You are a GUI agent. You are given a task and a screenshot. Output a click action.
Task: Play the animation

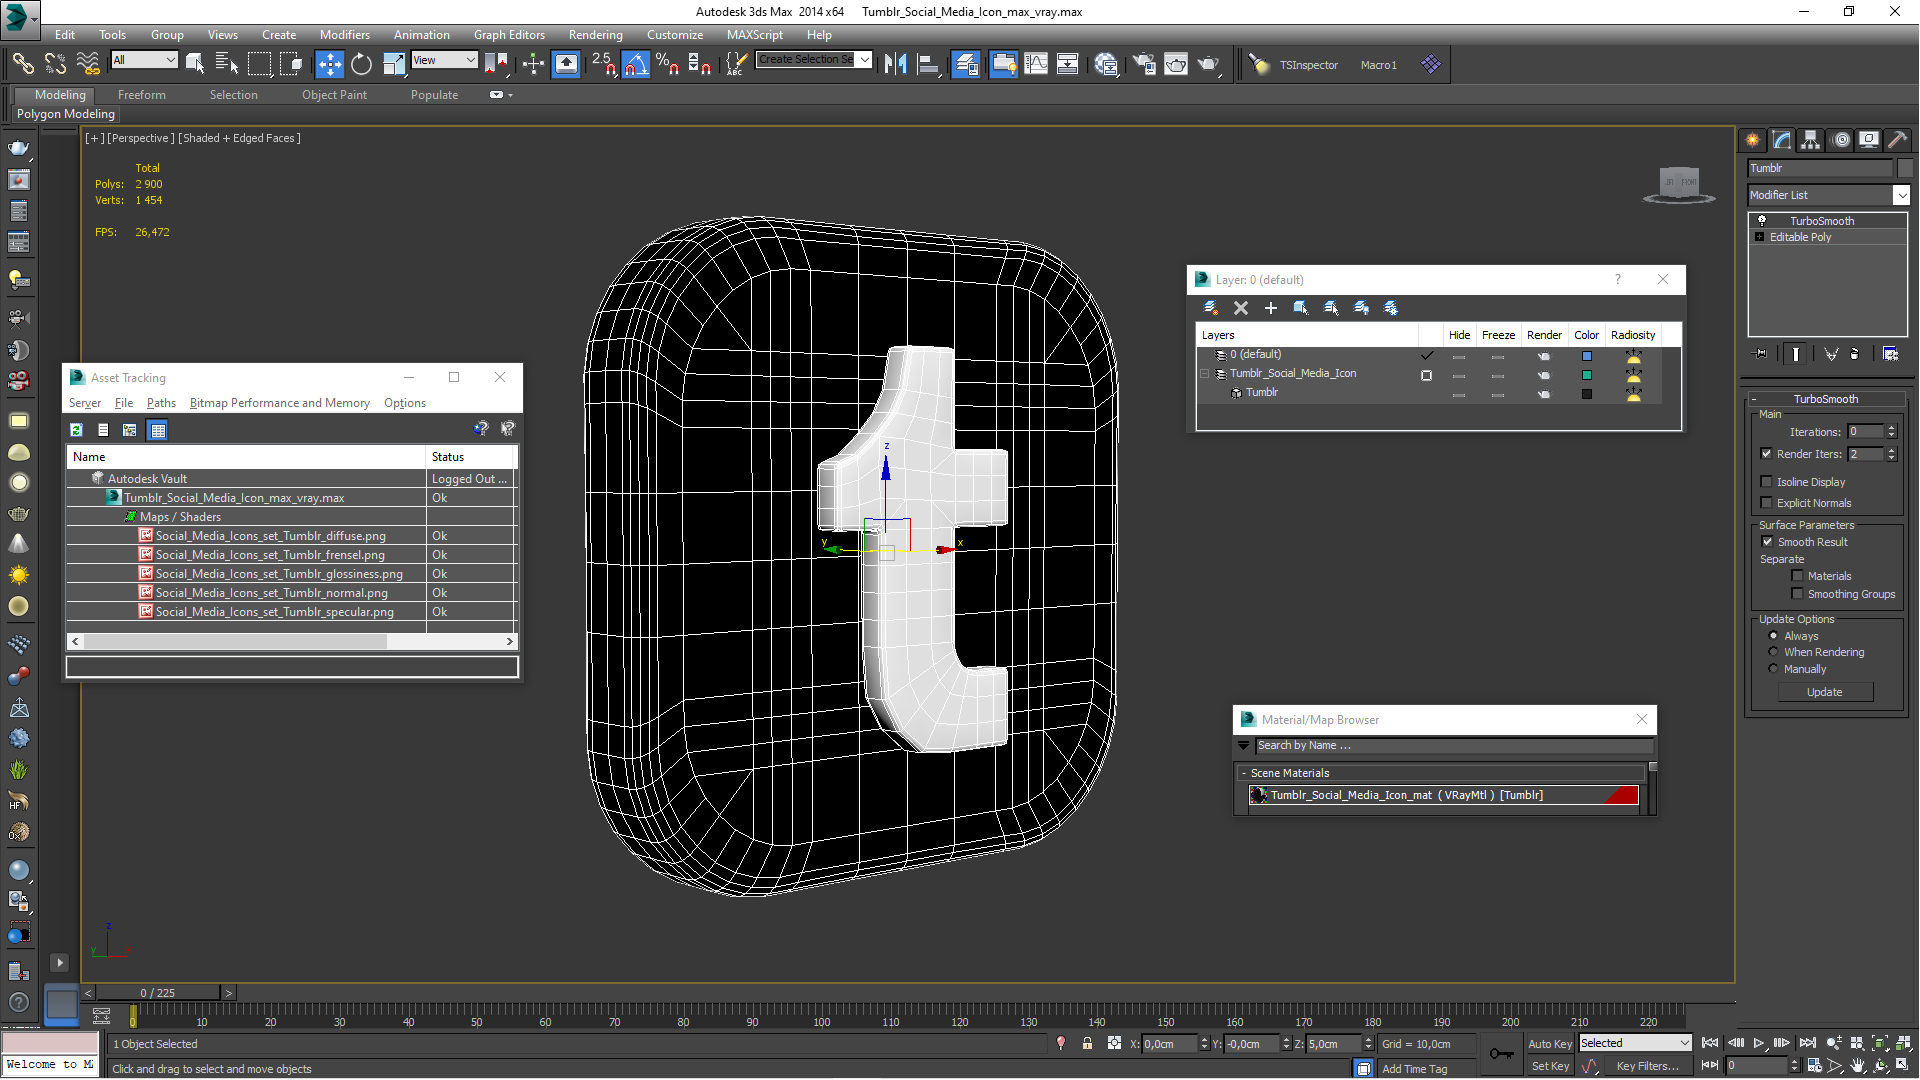point(1759,1043)
